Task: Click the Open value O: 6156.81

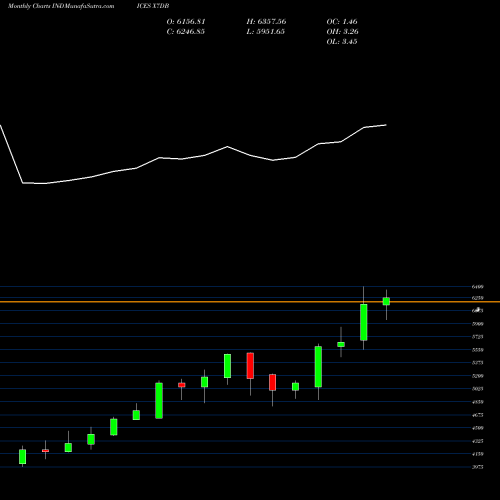Action: point(186,21)
